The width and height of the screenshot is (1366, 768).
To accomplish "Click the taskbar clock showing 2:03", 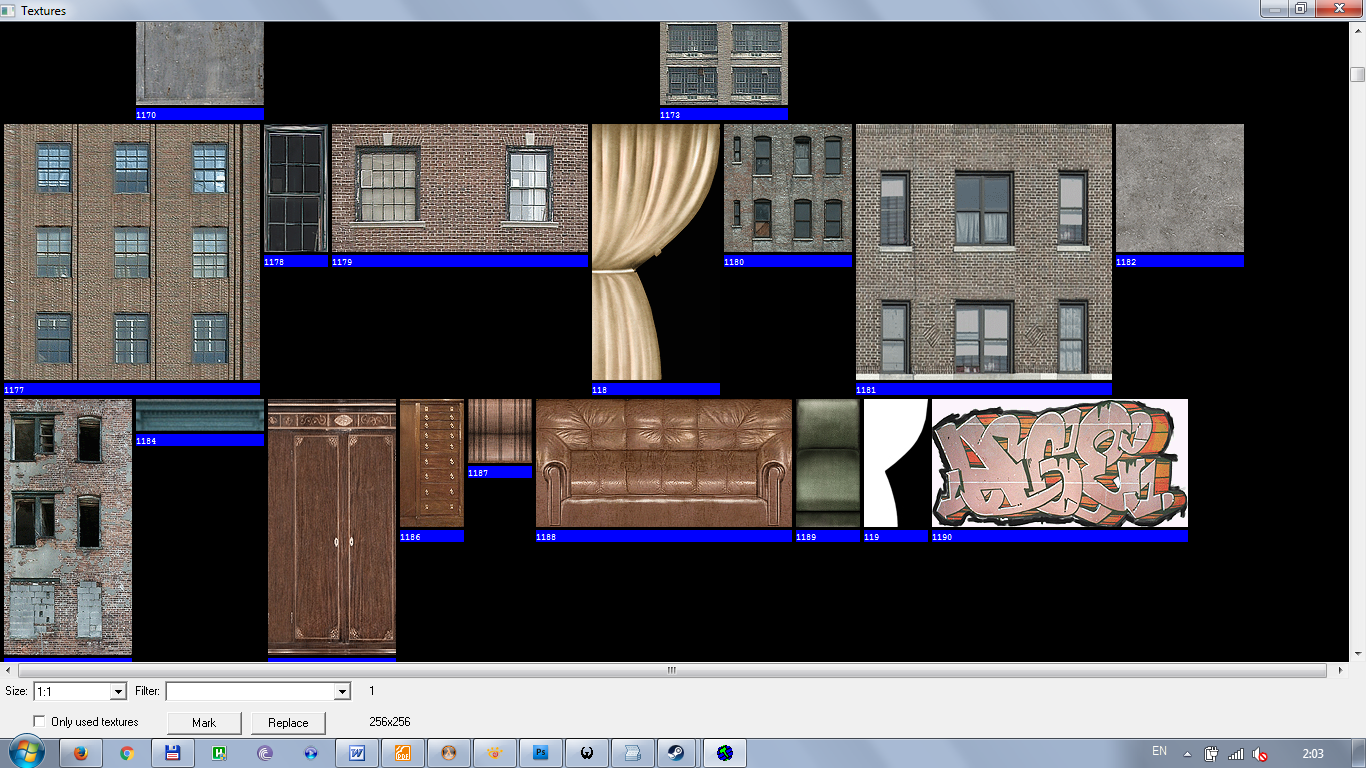I will click(1313, 754).
